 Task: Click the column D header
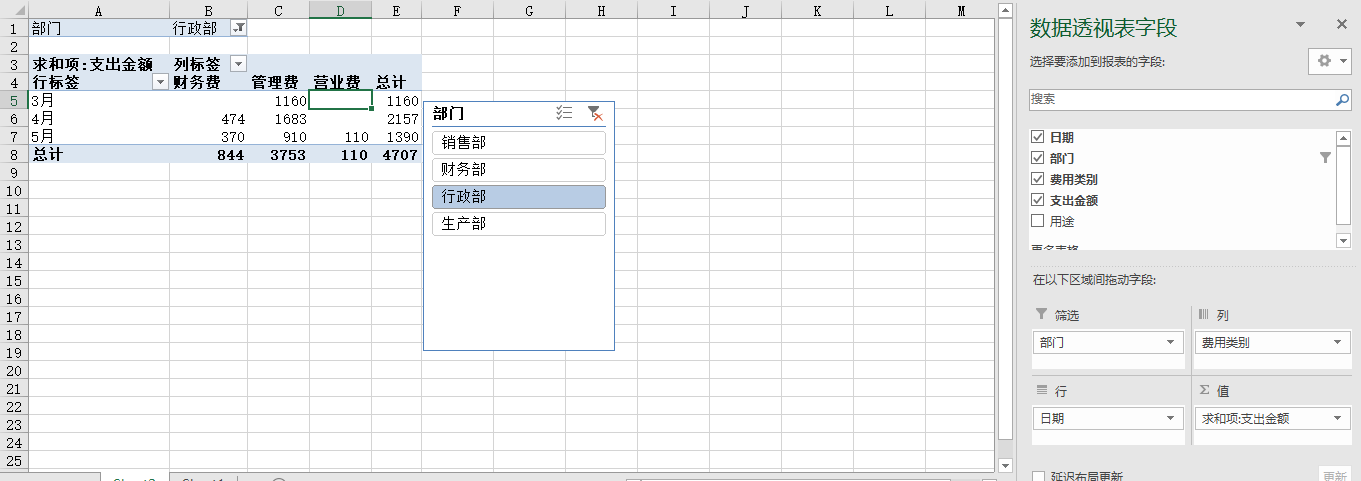click(340, 10)
